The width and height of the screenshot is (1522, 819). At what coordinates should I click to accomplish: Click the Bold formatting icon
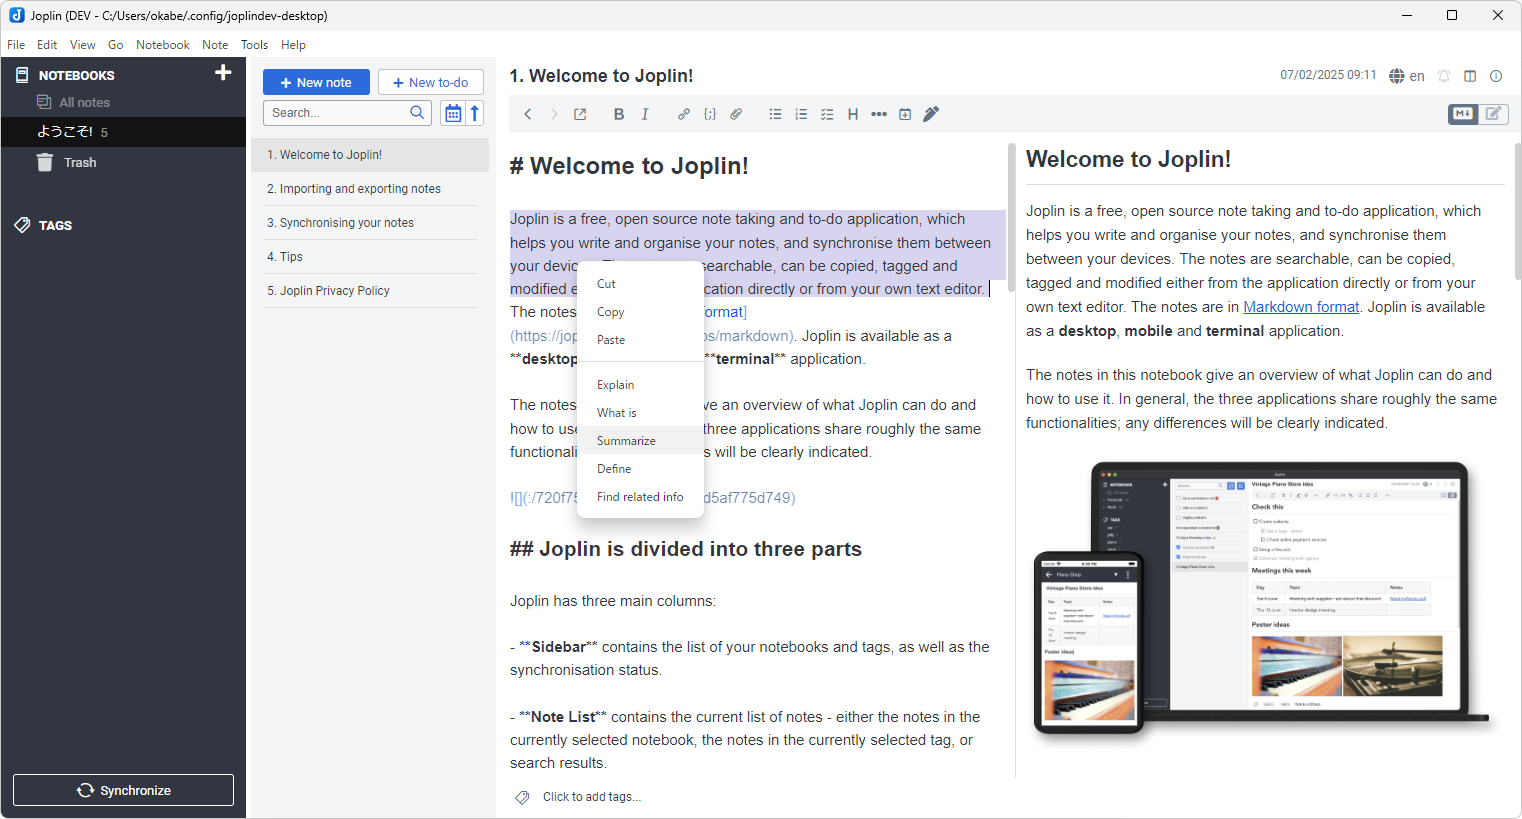(619, 114)
